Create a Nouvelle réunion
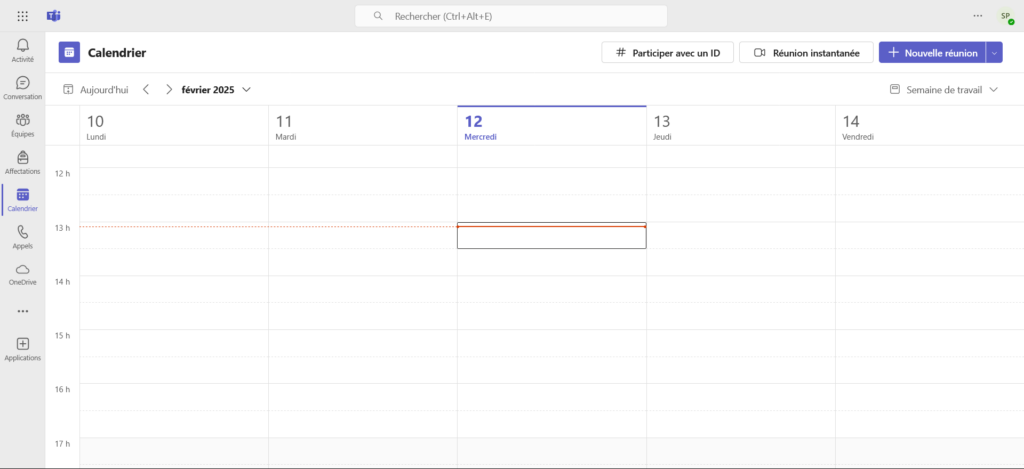Screen dimensions: 1024x469 click(932, 53)
